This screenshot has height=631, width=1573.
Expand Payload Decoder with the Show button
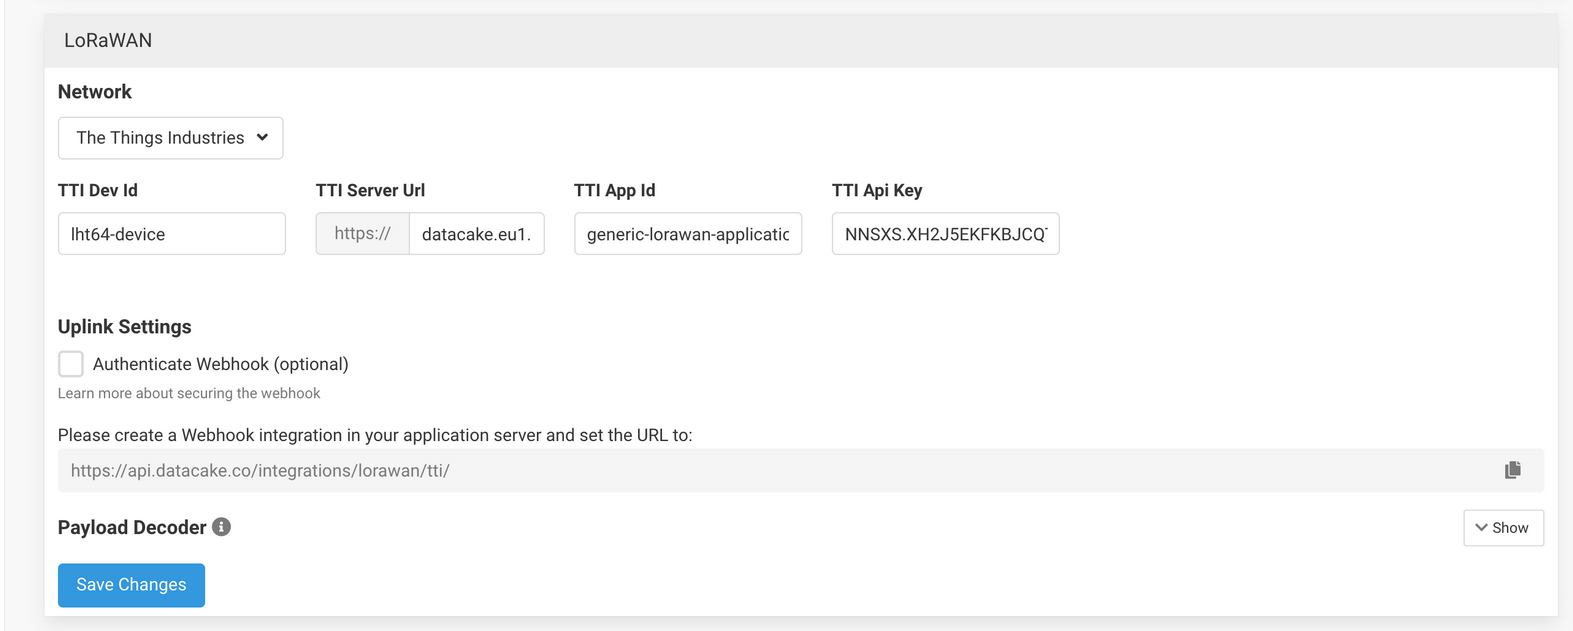click(x=1503, y=528)
